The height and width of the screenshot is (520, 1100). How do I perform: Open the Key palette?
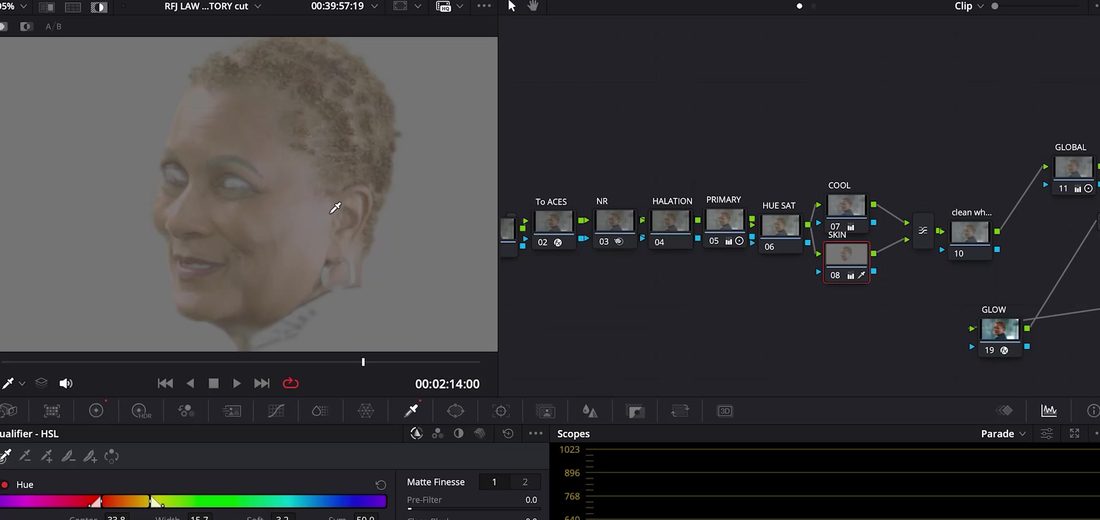(x=635, y=411)
